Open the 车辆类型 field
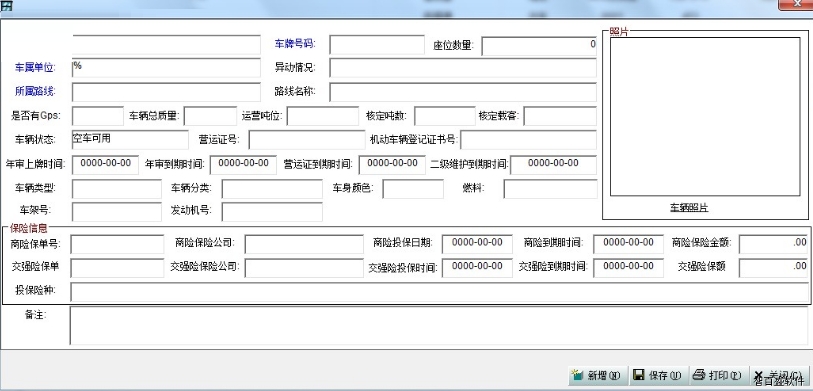Viewport: 813px width, 391px height. point(117,189)
